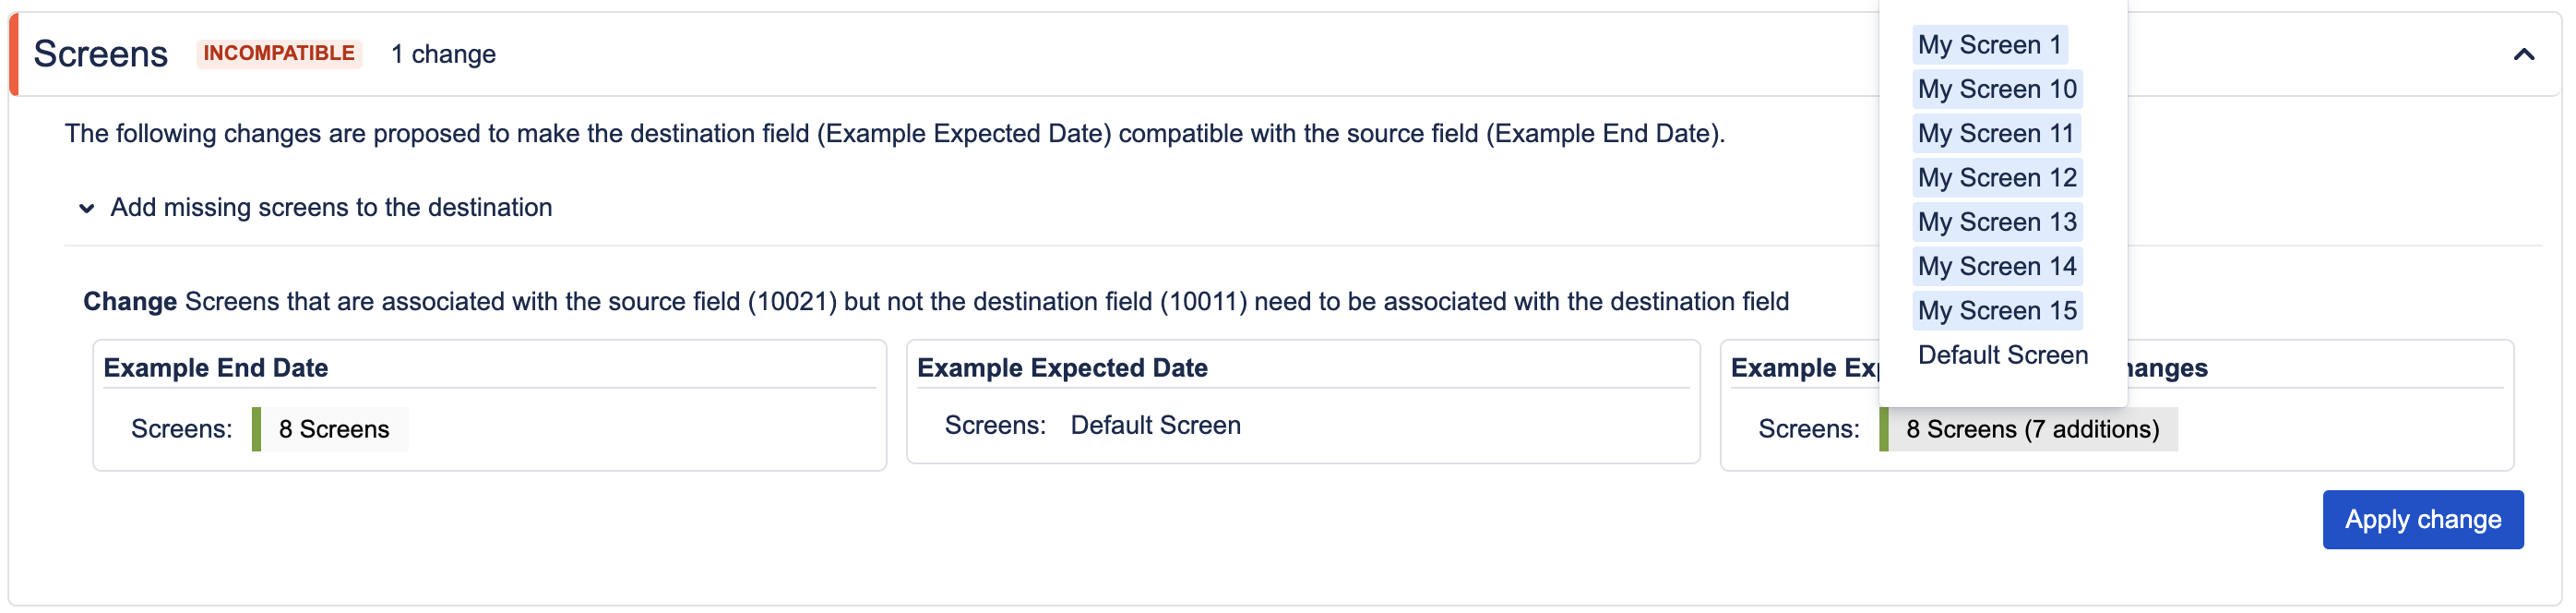Screen dimensions: 2576x613
Task: Pick My Screen 13 in the popup
Action: (x=1996, y=222)
